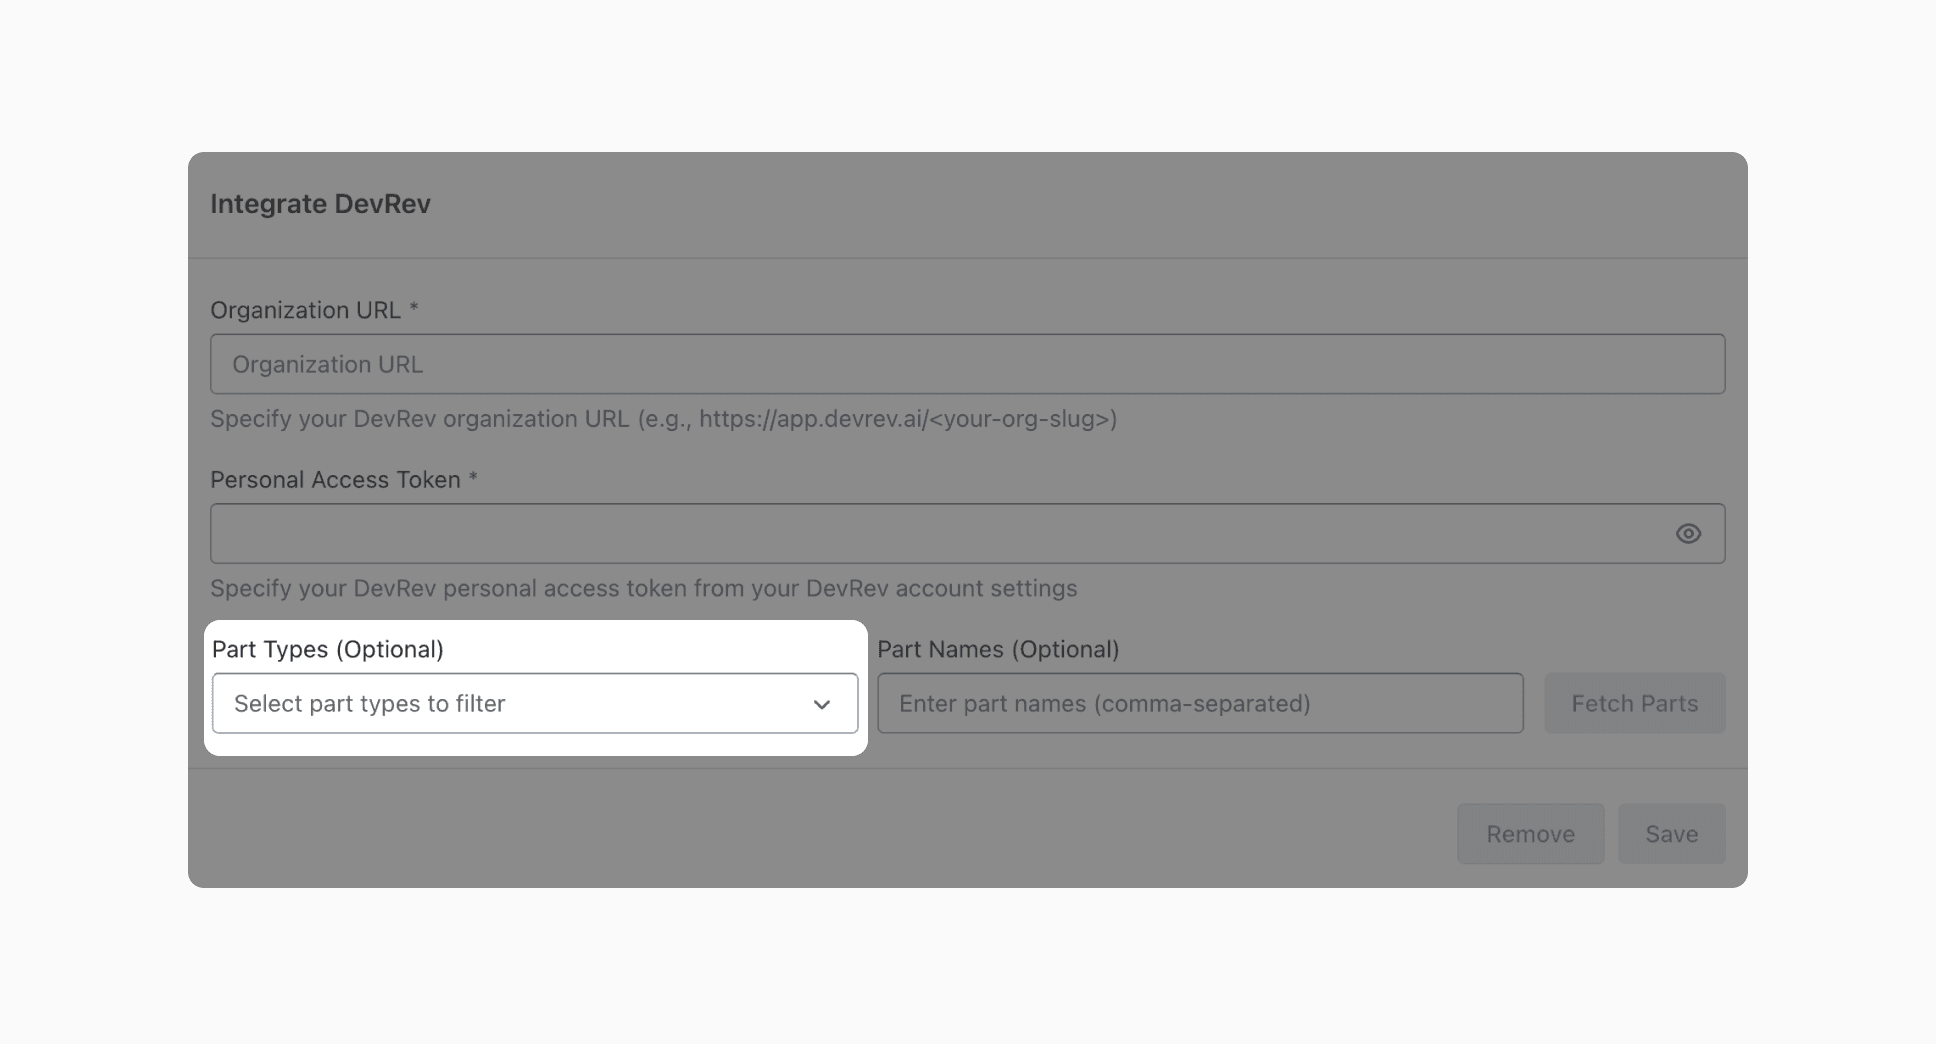Viewport: 1936px width, 1044px height.
Task: Open the Part Types filter dropdown
Action: pyautogui.click(x=535, y=703)
